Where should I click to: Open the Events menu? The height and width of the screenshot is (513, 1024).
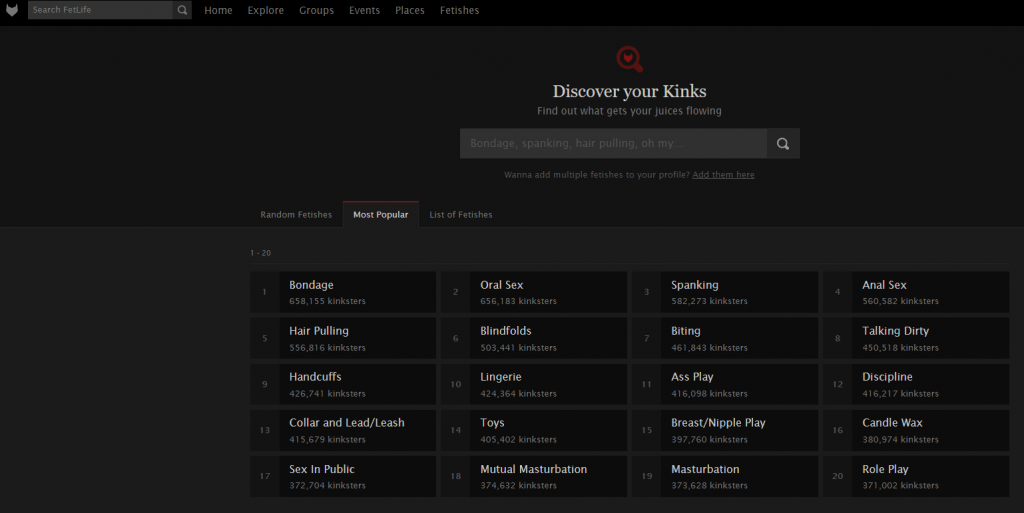364,10
